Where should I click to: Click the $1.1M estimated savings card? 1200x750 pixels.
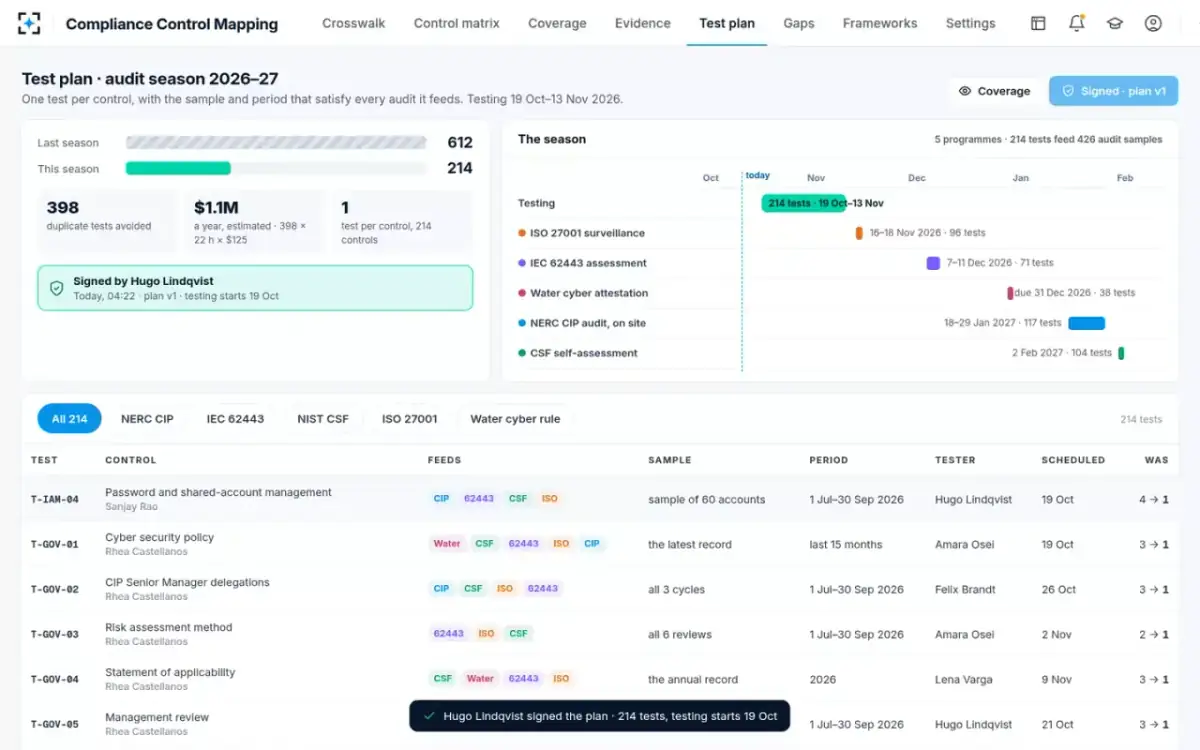pyautogui.click(x=255, y=220)
